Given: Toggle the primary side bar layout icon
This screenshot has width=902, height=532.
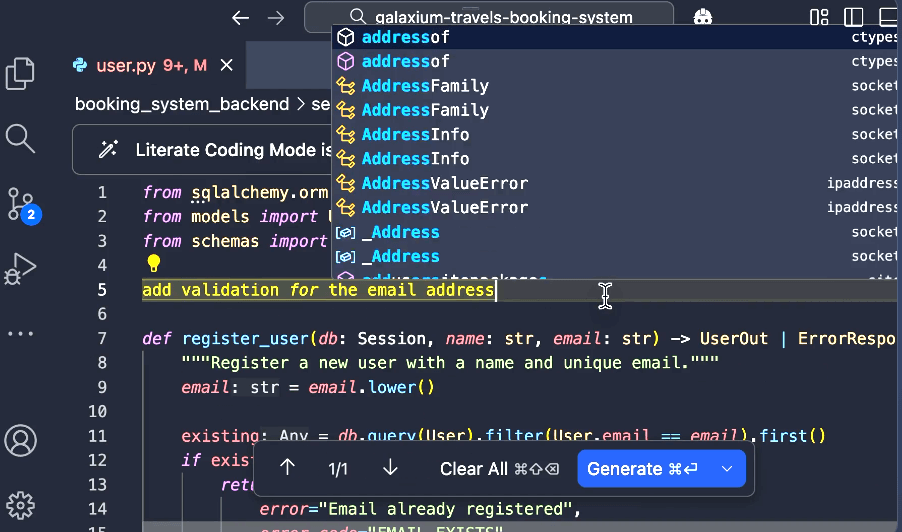Looking at the screenshot, I should click(x=853, y=17).
